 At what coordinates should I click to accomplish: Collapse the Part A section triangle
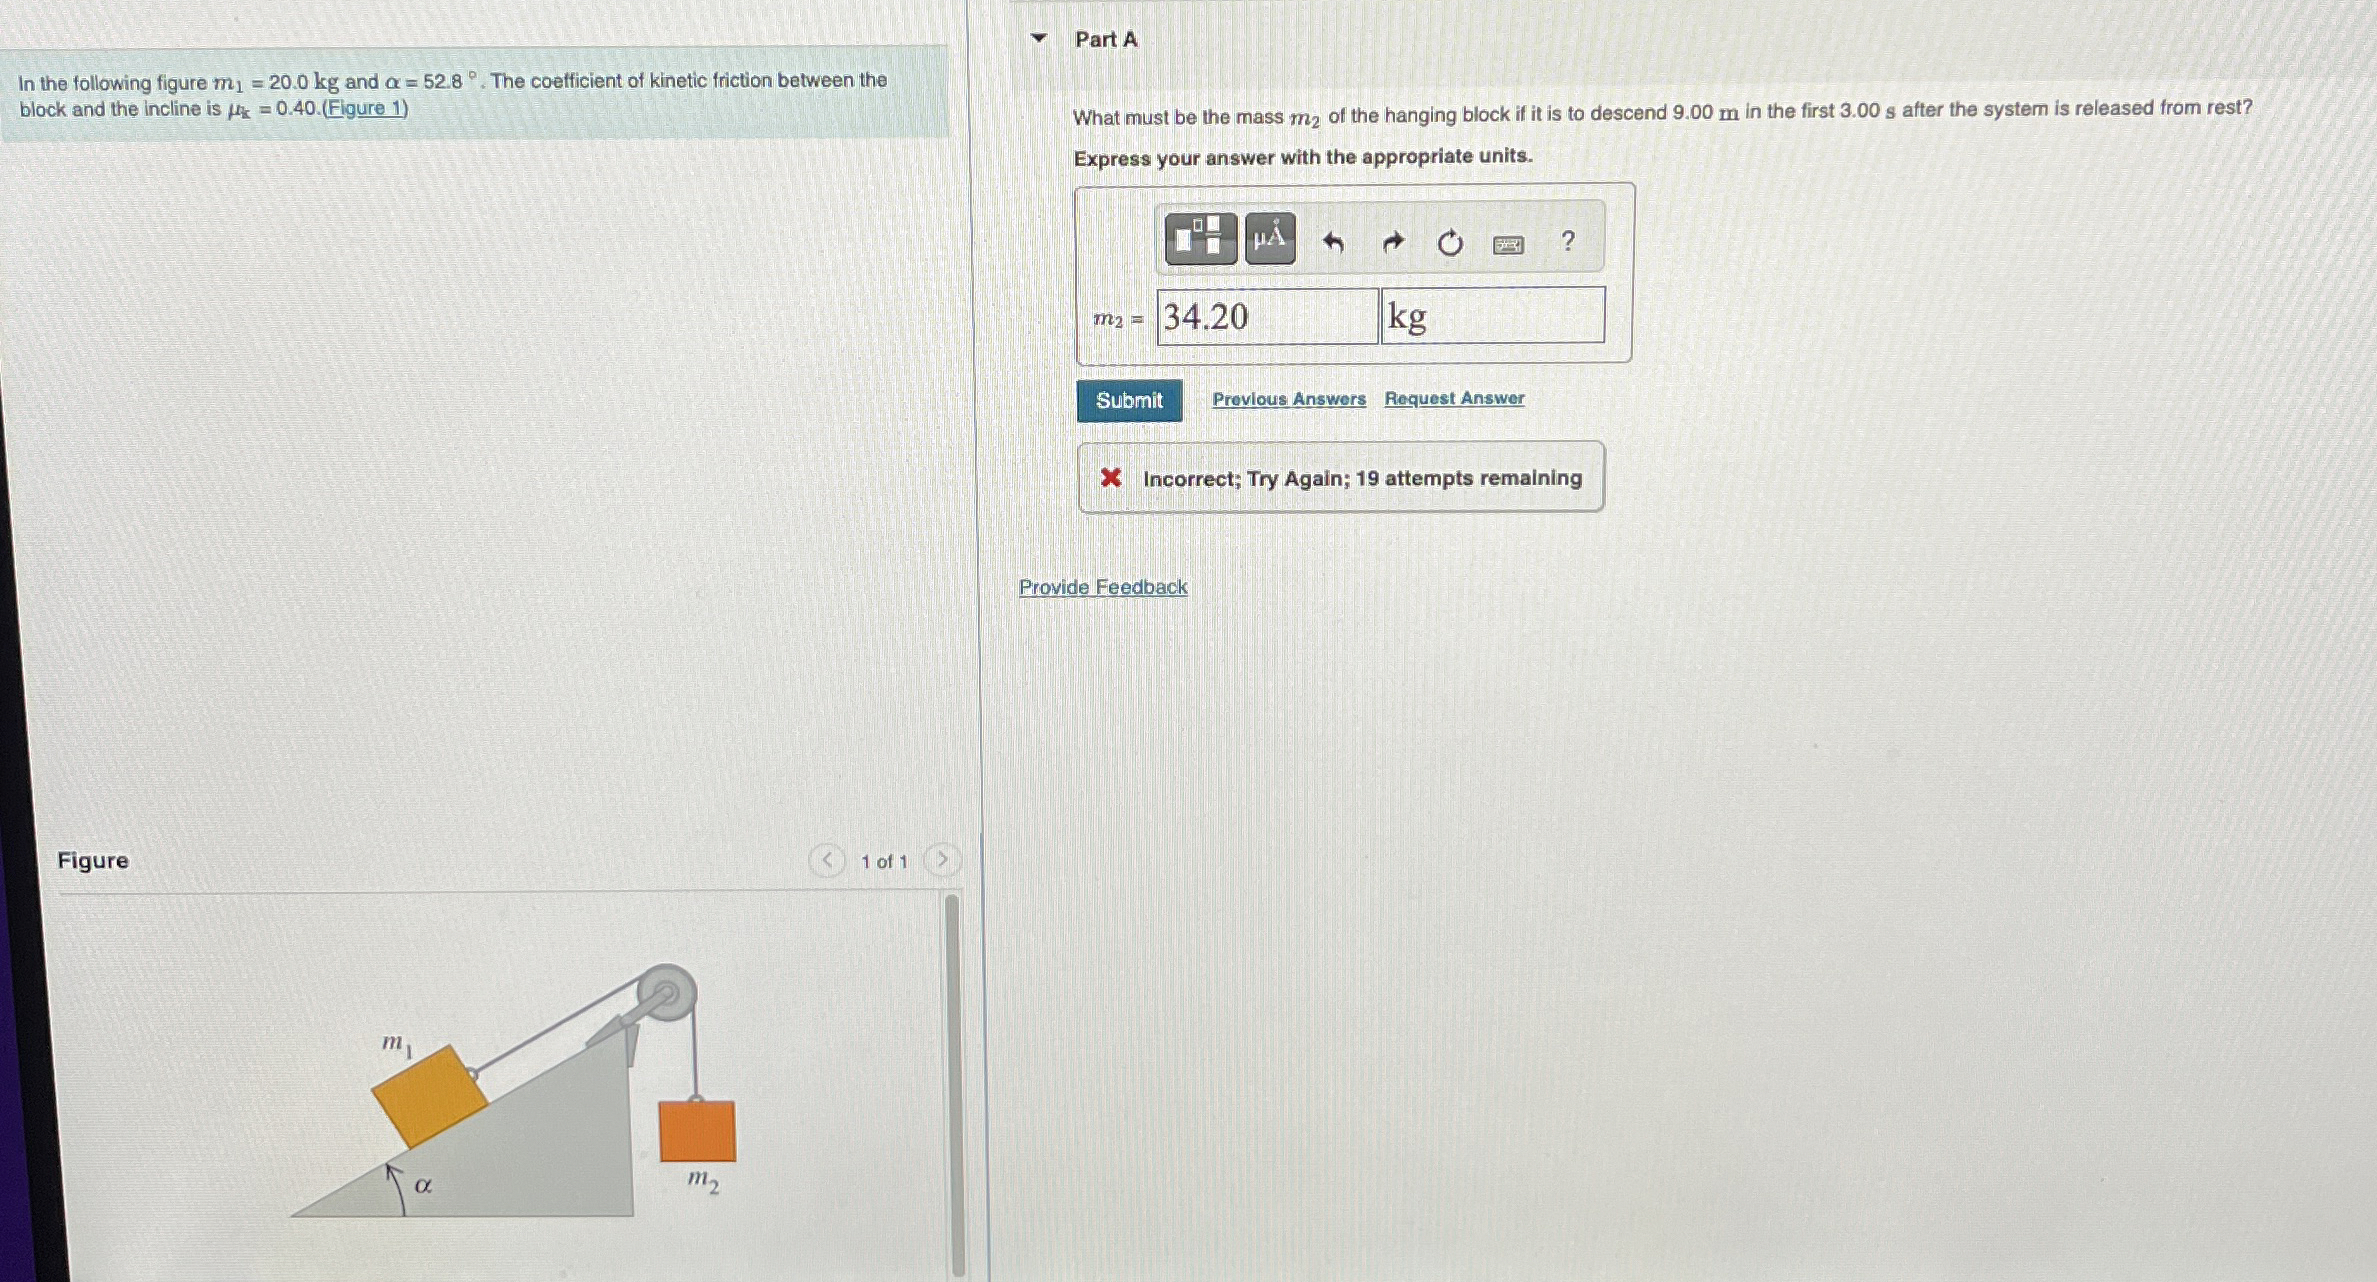[x=1039, y=39]
